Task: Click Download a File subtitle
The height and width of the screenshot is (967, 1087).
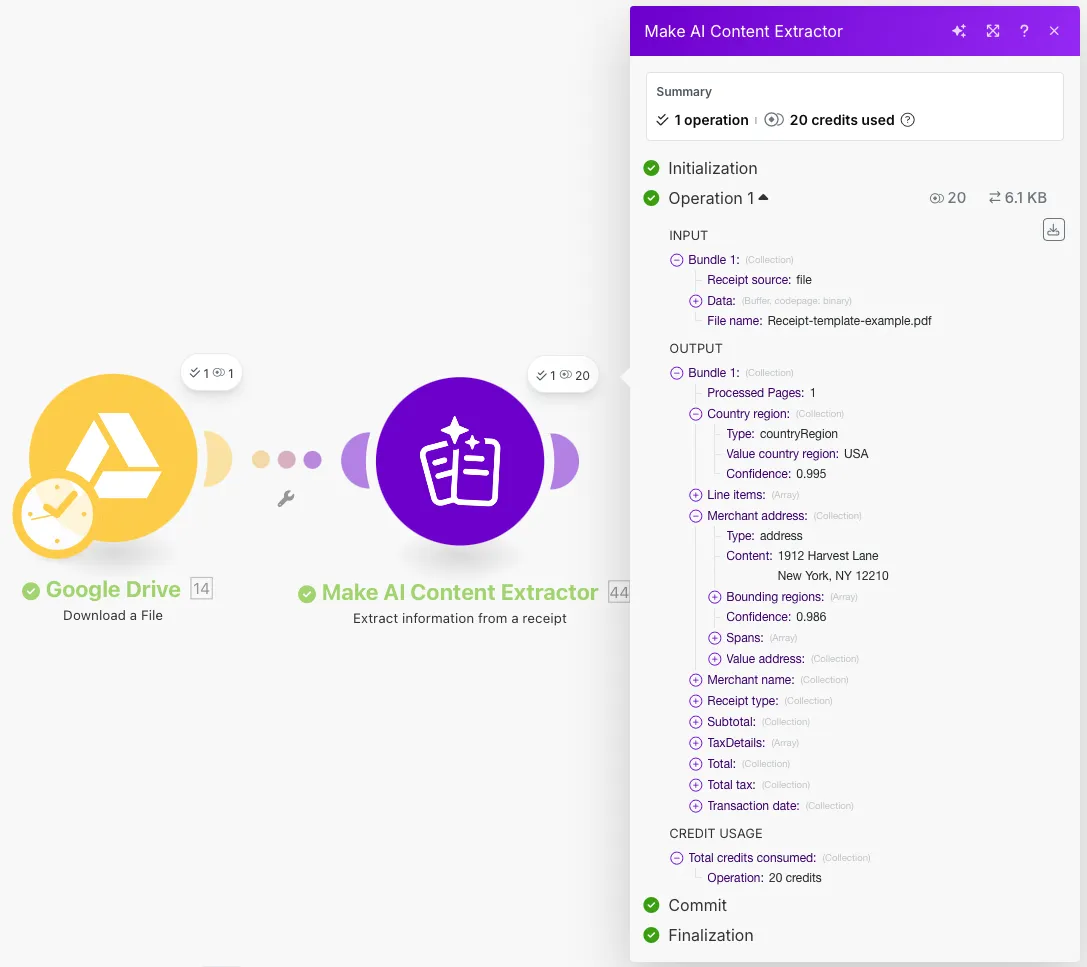Action: coord(113,616)
